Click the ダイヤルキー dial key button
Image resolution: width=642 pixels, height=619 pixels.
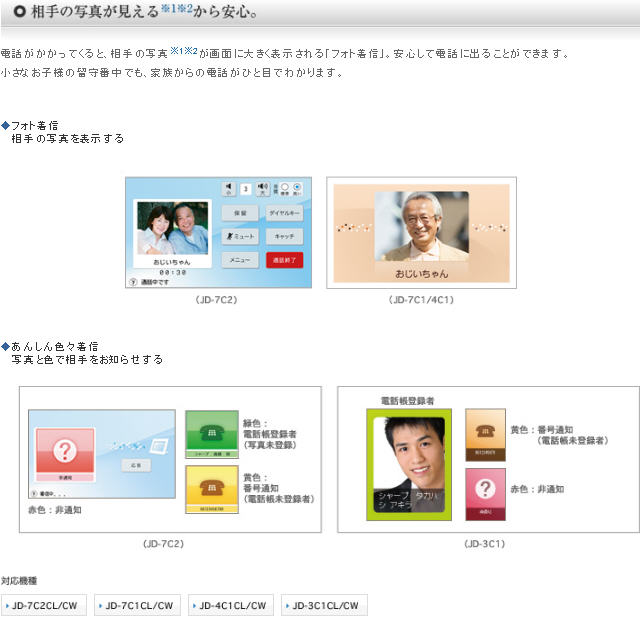(285, 213)
